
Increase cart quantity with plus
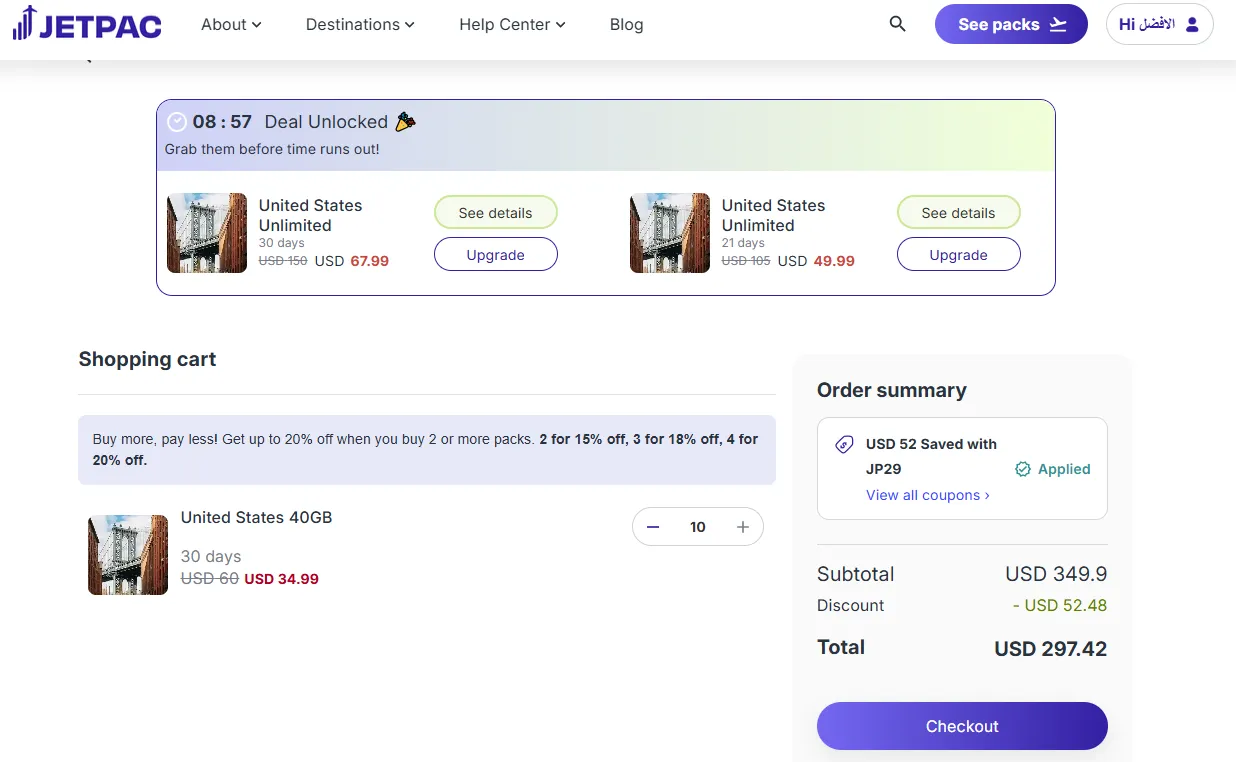(x=743, y=527)
